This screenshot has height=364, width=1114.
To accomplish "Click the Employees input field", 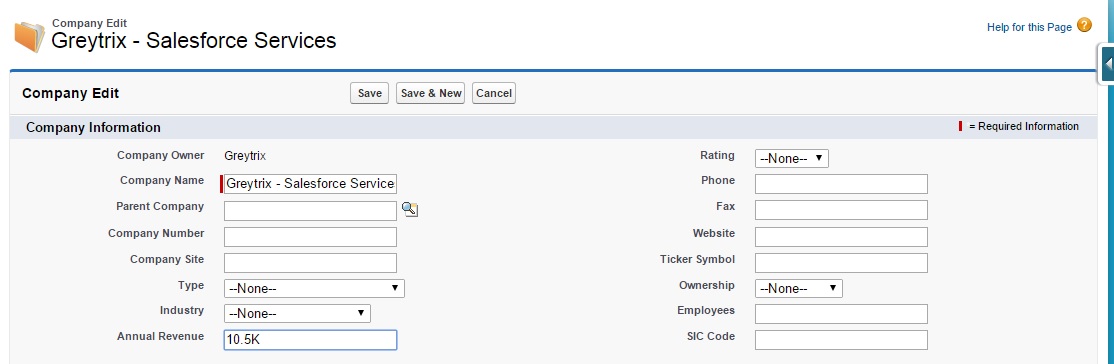I will 841,314.
